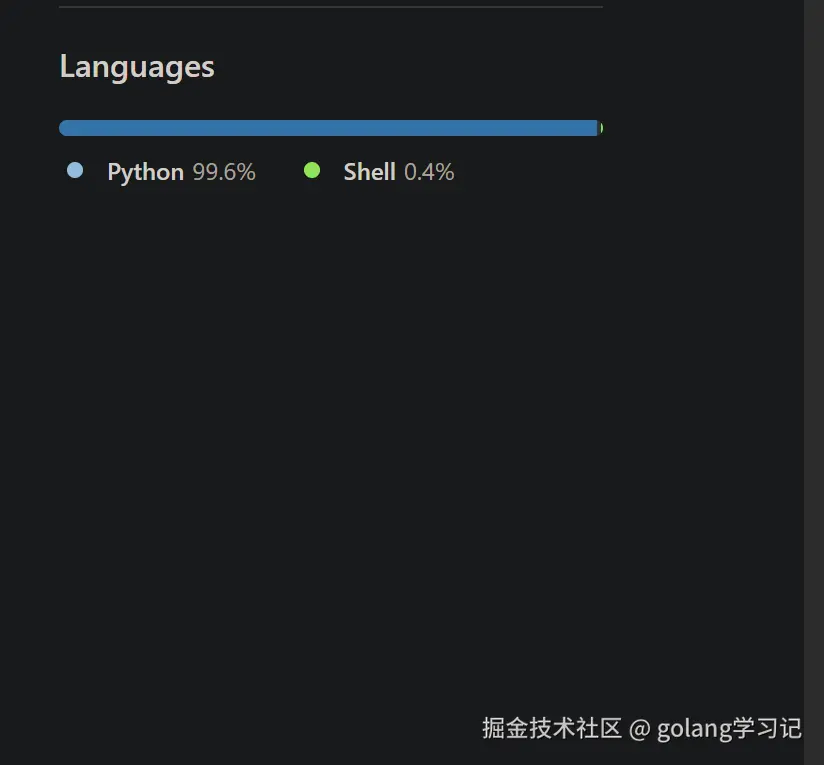Click the 技术社区 characters in the watermark
The height and width of the screenshot is (765, 824).
coord(575,728)
